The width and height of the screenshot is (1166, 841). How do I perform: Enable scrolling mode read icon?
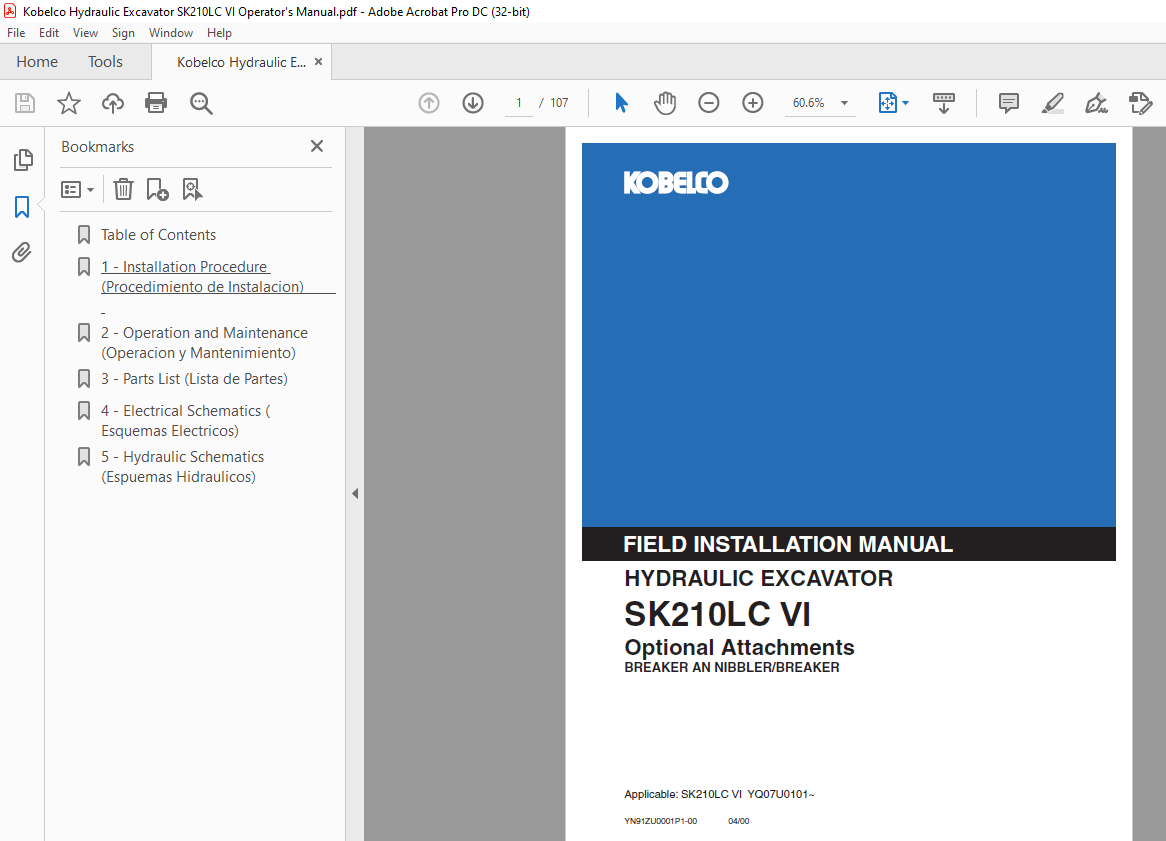click(x=944, y=103)
